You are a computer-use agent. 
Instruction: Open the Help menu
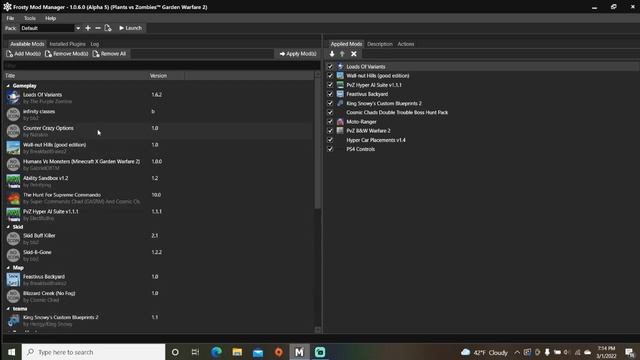point(50,18)
